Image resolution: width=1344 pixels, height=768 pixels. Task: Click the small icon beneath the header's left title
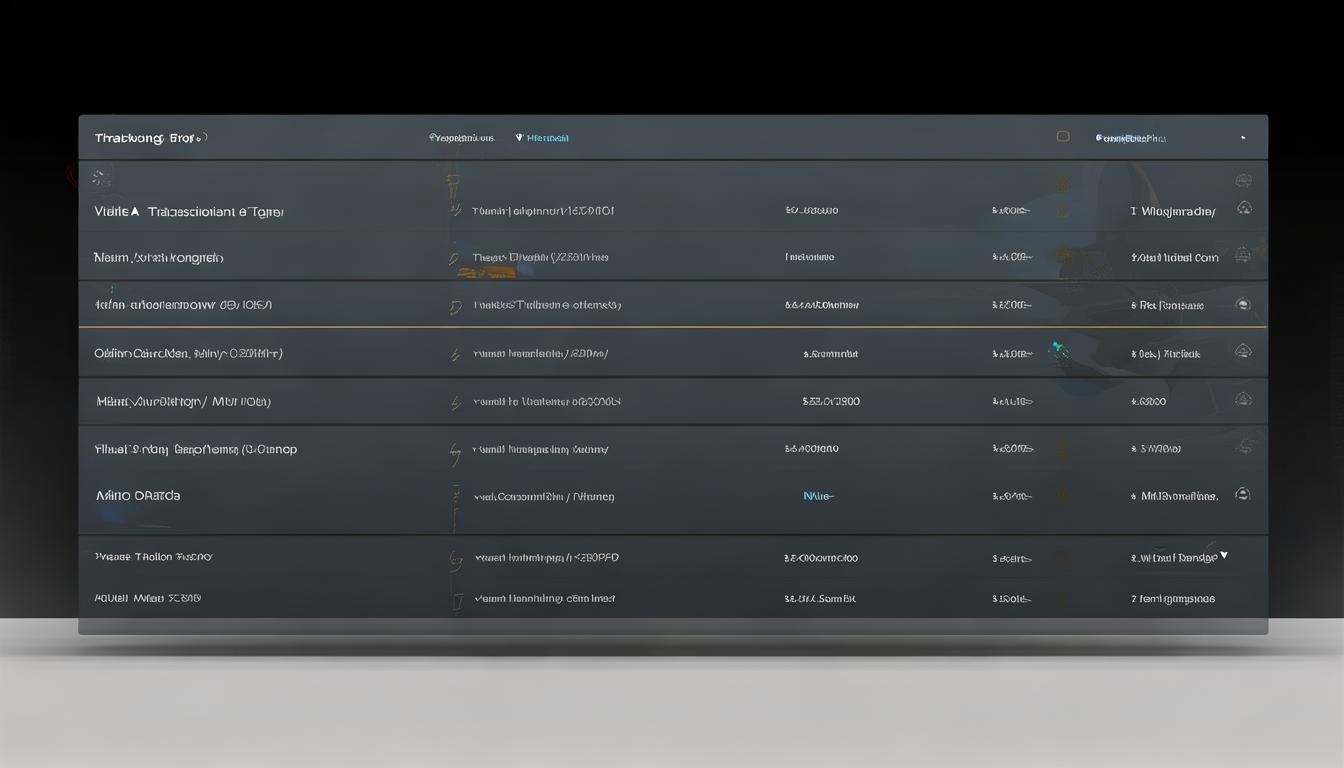point(98,178)
